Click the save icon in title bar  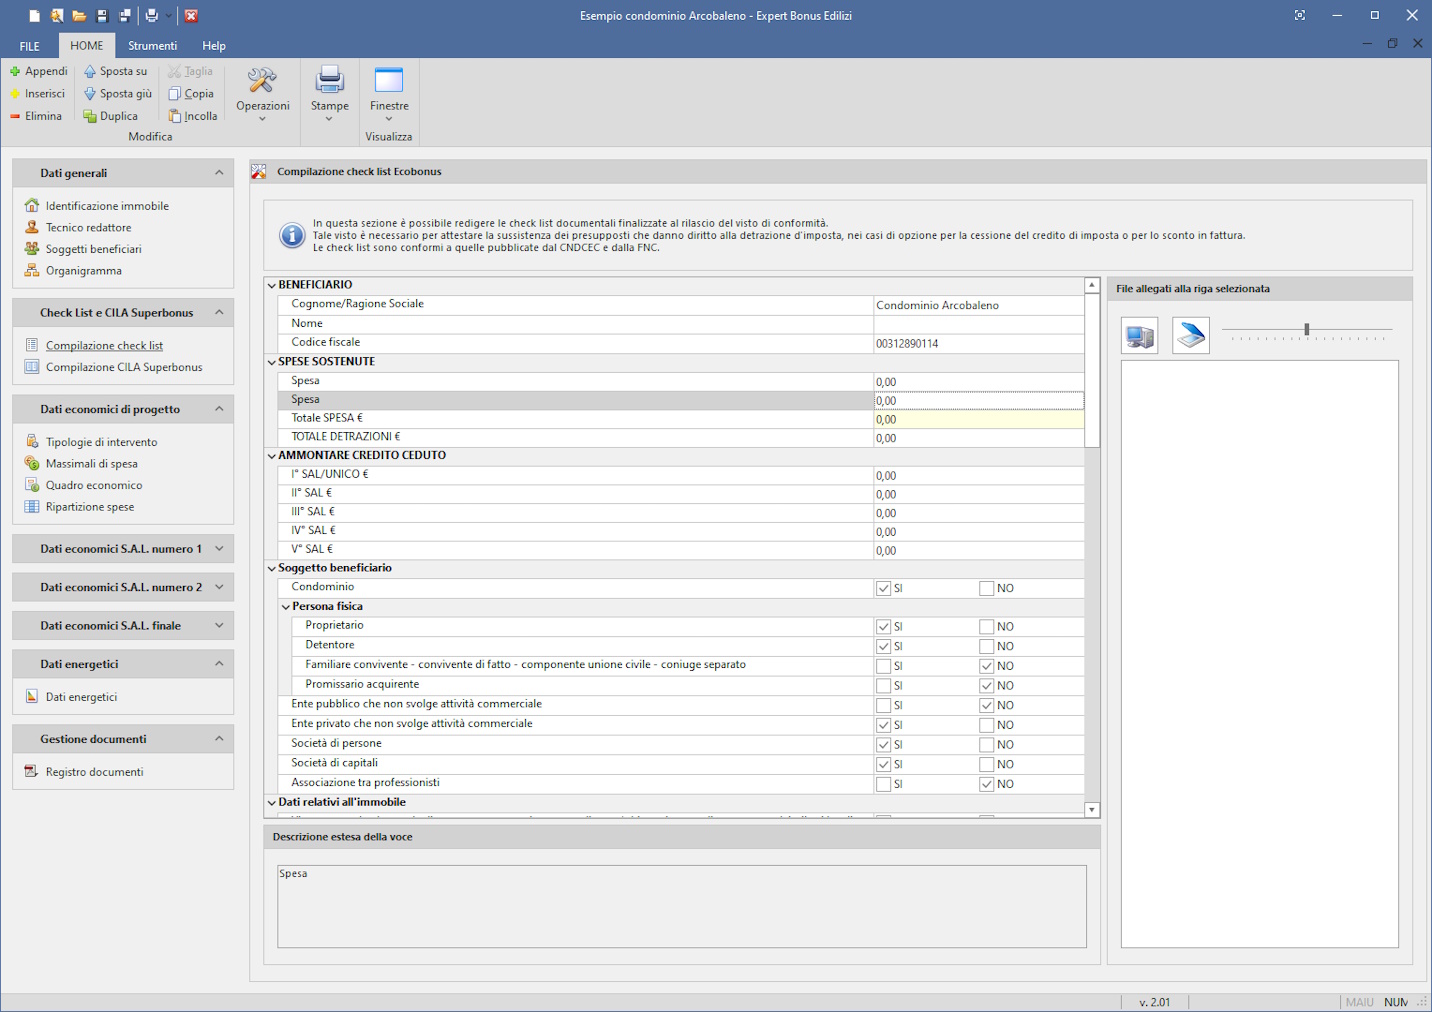click(x=102, y=16)
